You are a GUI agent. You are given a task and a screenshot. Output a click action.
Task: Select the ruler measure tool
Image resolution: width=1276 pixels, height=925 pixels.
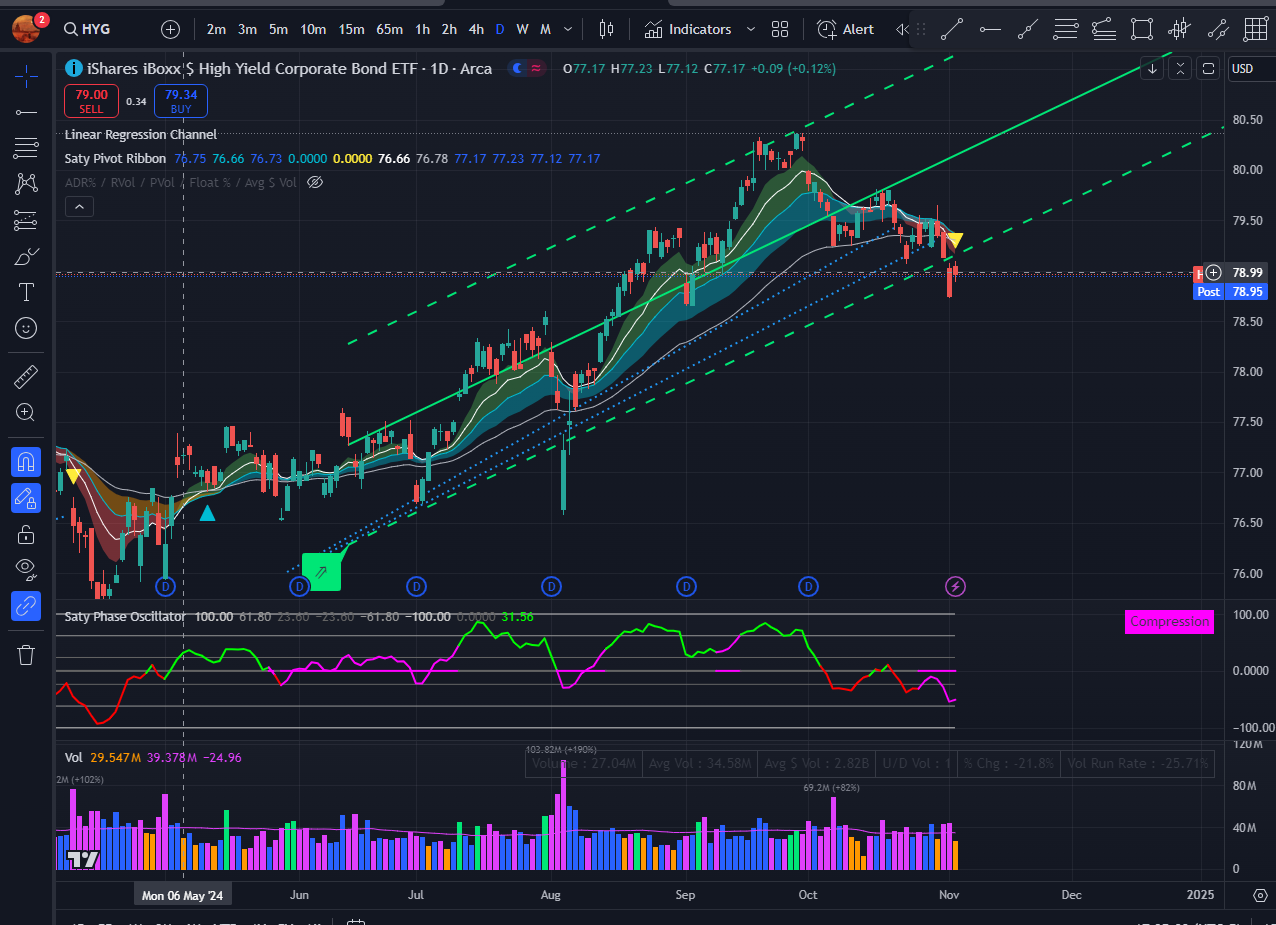point(26,376)
